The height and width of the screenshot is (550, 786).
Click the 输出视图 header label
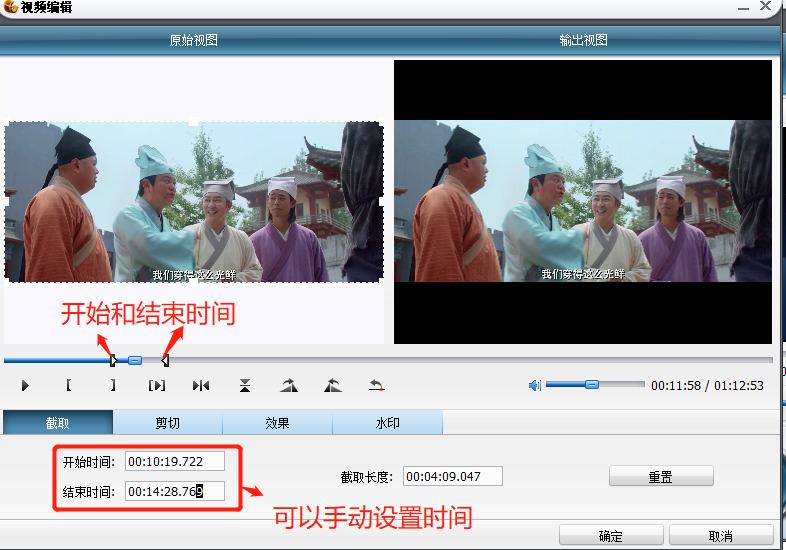(583, 40)
